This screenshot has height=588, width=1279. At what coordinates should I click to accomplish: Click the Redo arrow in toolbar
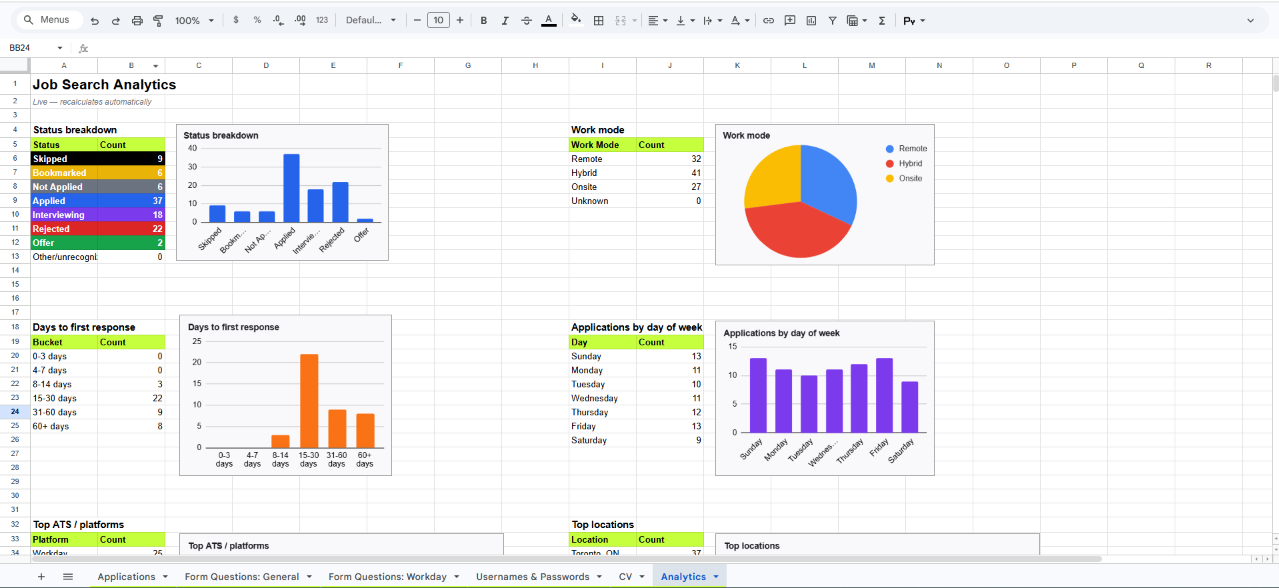click(x=115, y=20)
